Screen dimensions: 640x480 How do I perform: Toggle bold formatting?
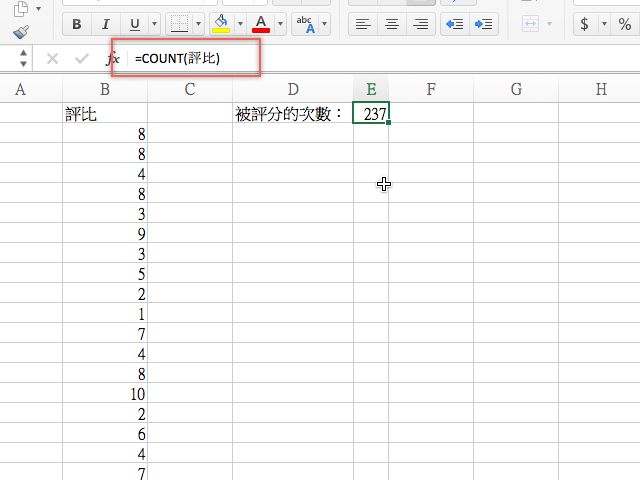(77, 24)
